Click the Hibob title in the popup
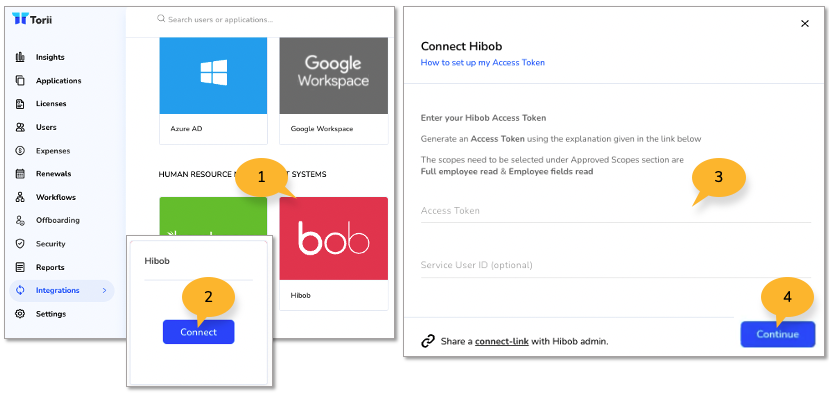This screenshot has height=398, width=829. (x=157, y=261)
